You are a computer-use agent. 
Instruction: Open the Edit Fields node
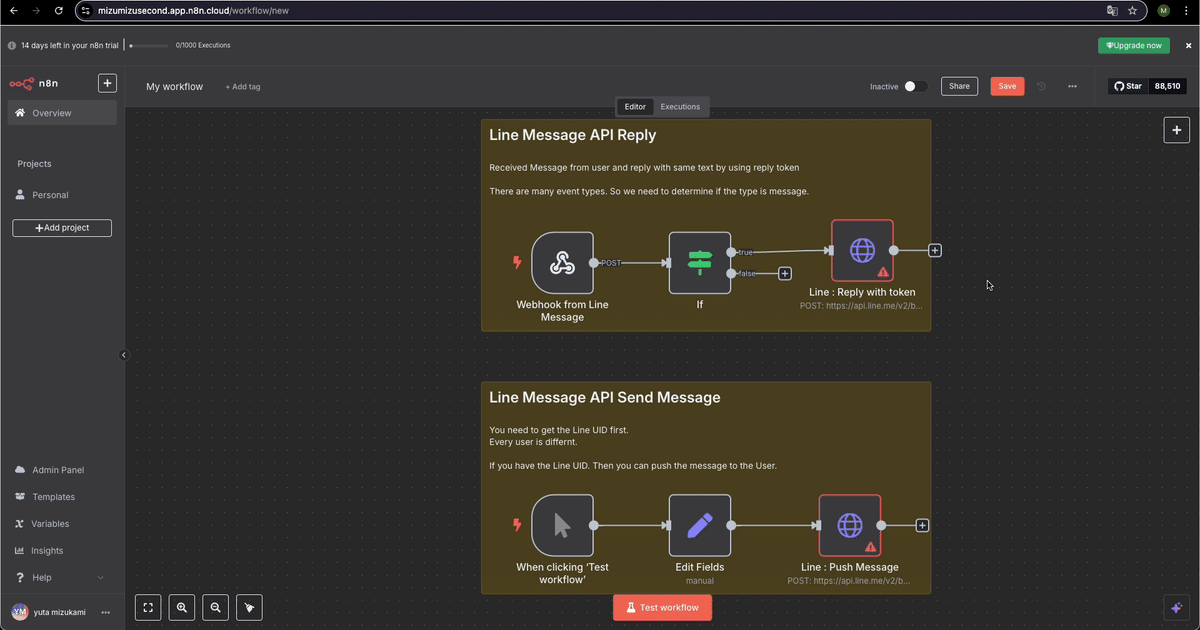pos(699,525)
